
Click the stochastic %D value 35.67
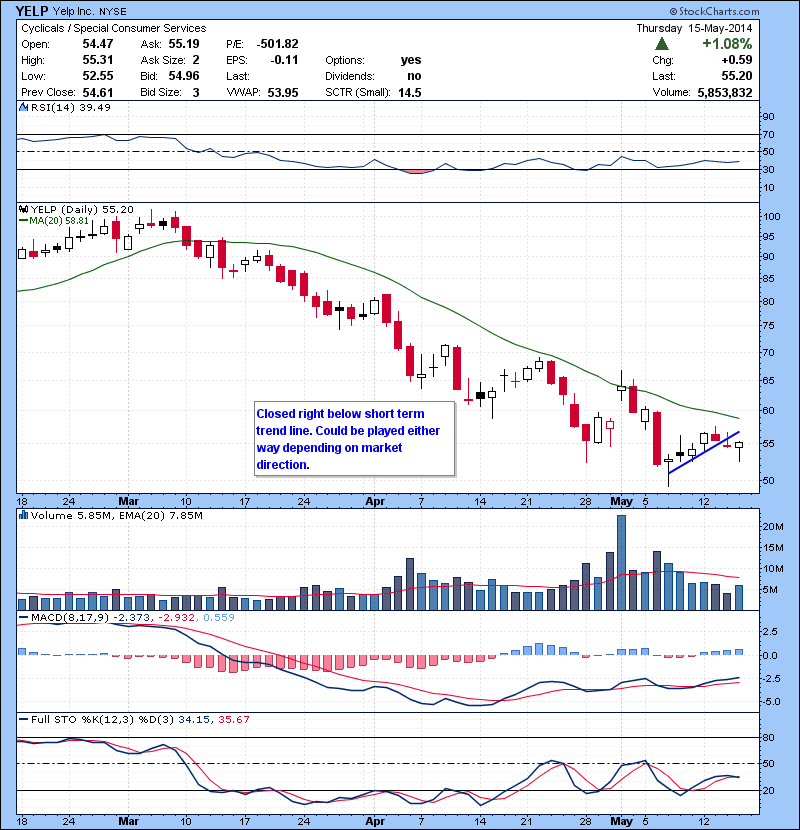(x=233, y=719)
